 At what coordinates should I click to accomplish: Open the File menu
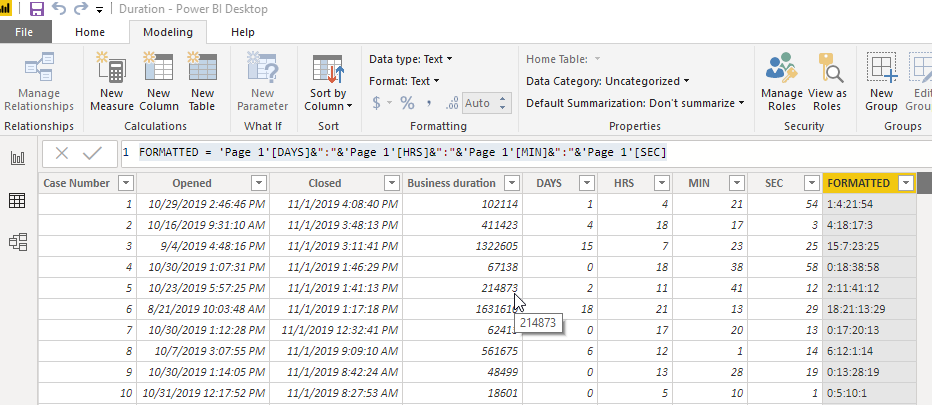[24, 32]
